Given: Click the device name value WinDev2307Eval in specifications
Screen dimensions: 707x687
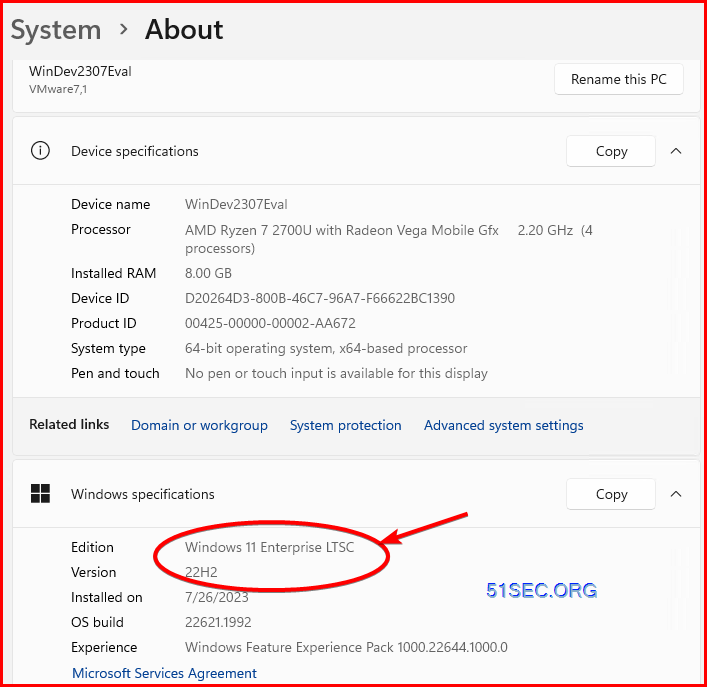Looking at the screenshot, I should (236, 204).
